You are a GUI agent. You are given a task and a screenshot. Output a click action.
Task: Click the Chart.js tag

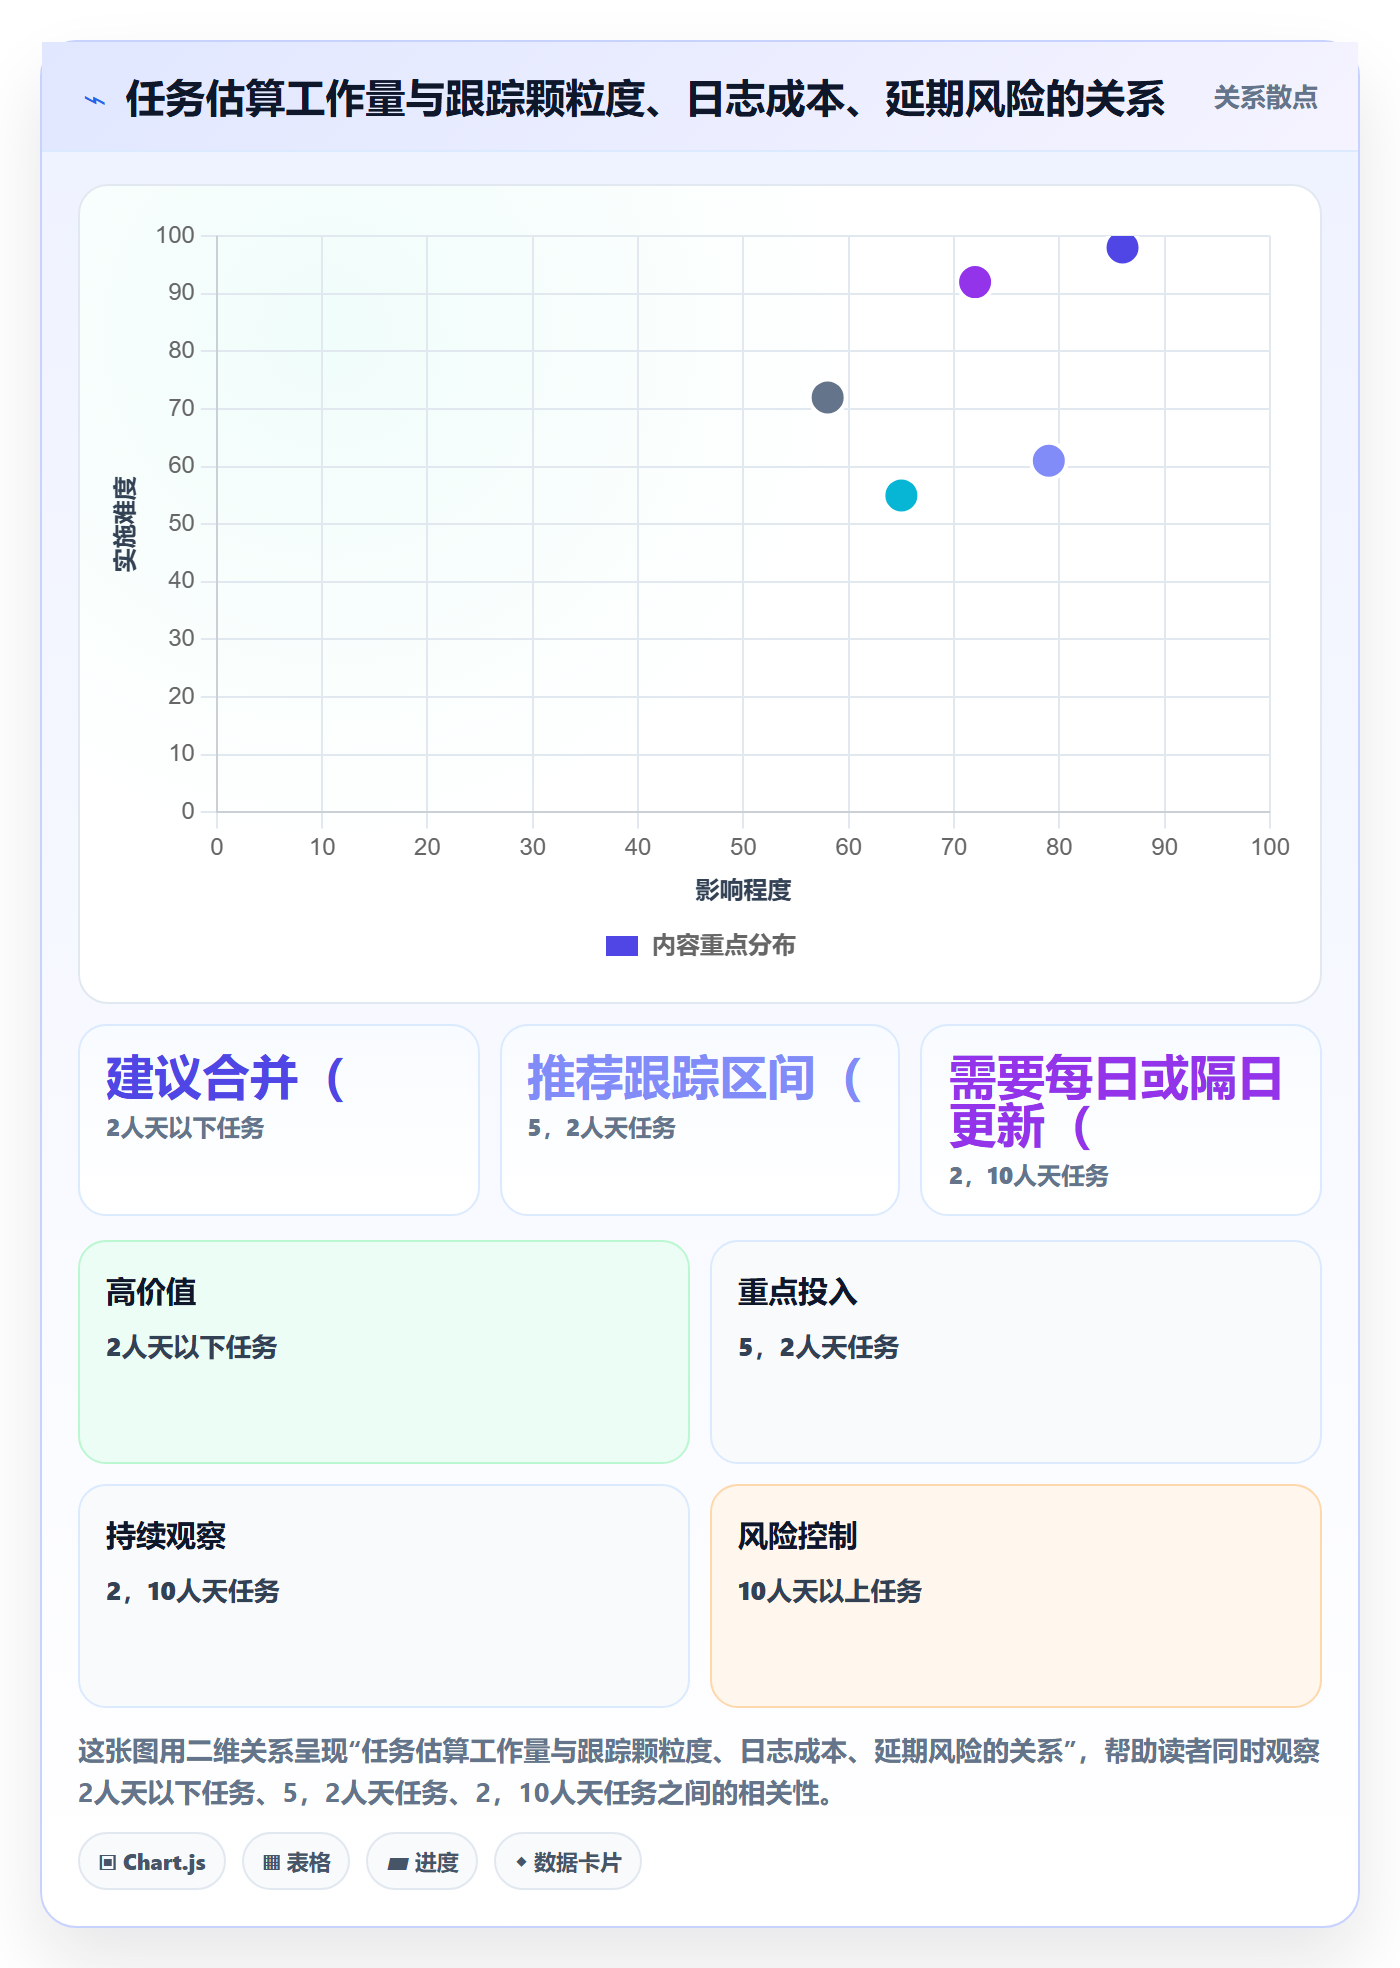(152, 1862)
